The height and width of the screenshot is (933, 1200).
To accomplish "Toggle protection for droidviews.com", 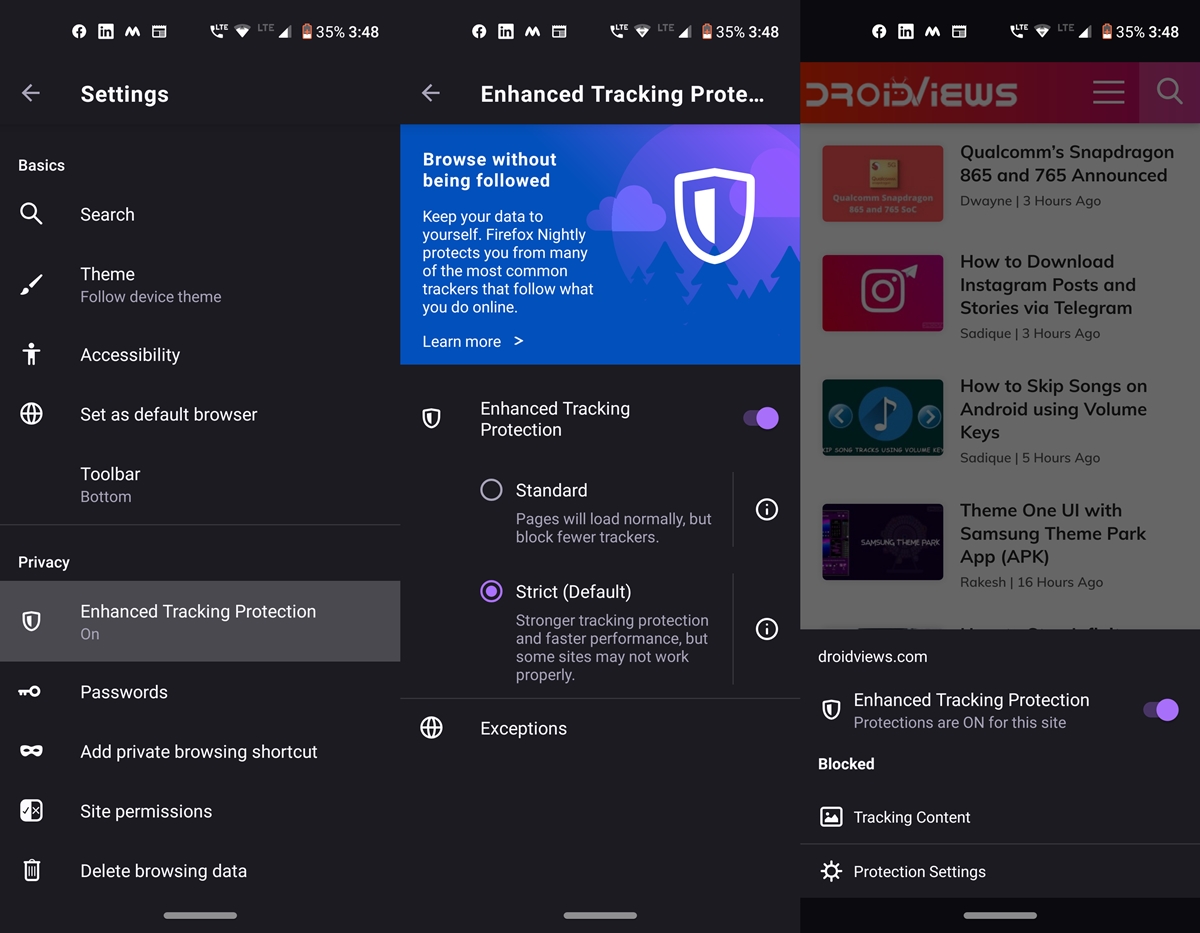I will click(x=1160, y=710).
